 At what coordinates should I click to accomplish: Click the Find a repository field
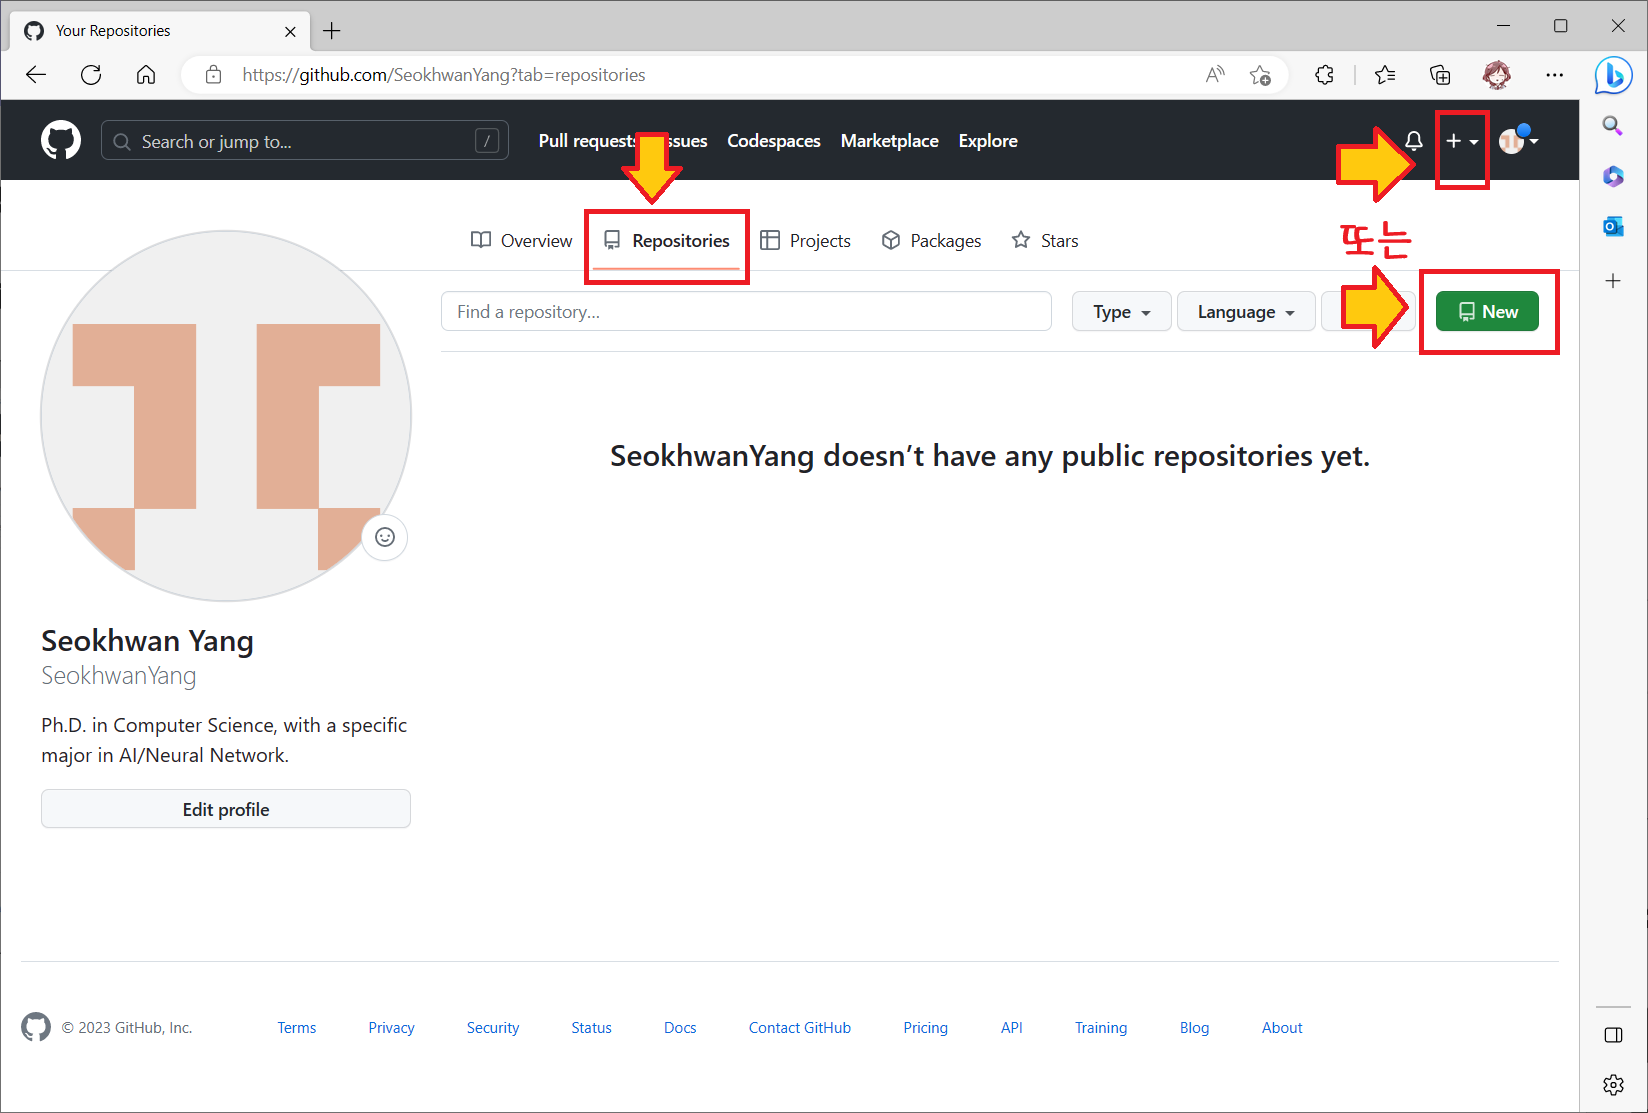(x=746, y=311)
